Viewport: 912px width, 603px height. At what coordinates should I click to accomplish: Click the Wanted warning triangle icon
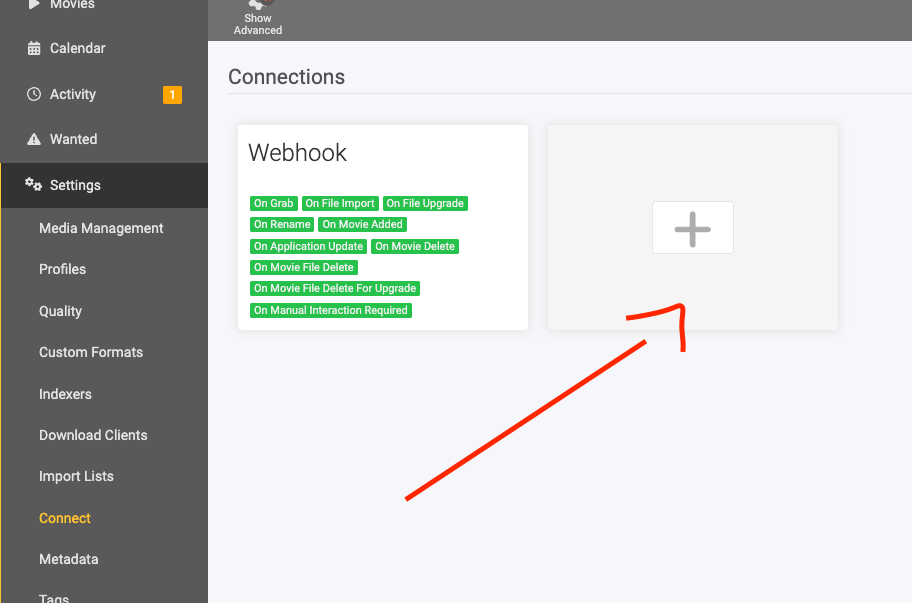pyautogui.click(x=34, y=139)
